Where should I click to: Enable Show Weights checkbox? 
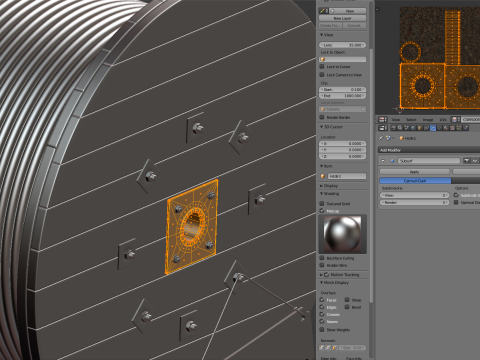[x=322, y=330]
